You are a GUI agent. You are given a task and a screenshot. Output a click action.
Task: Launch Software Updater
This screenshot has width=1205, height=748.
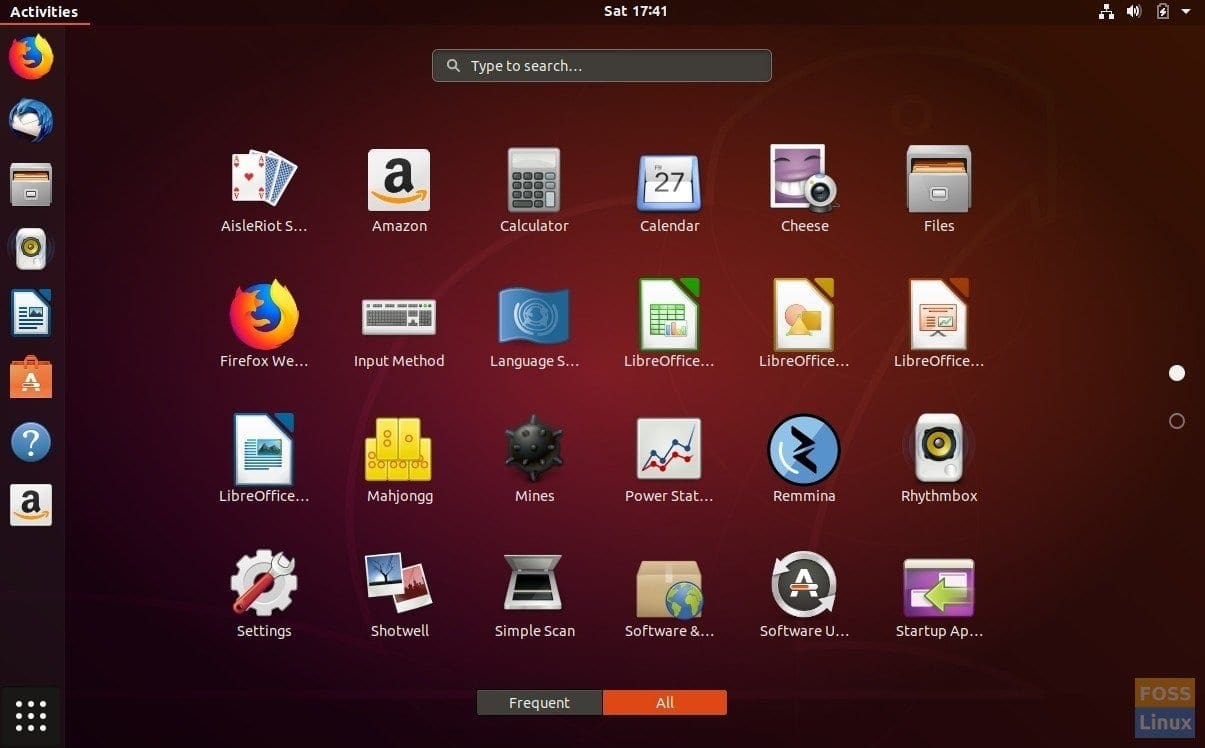click(804, 584)
